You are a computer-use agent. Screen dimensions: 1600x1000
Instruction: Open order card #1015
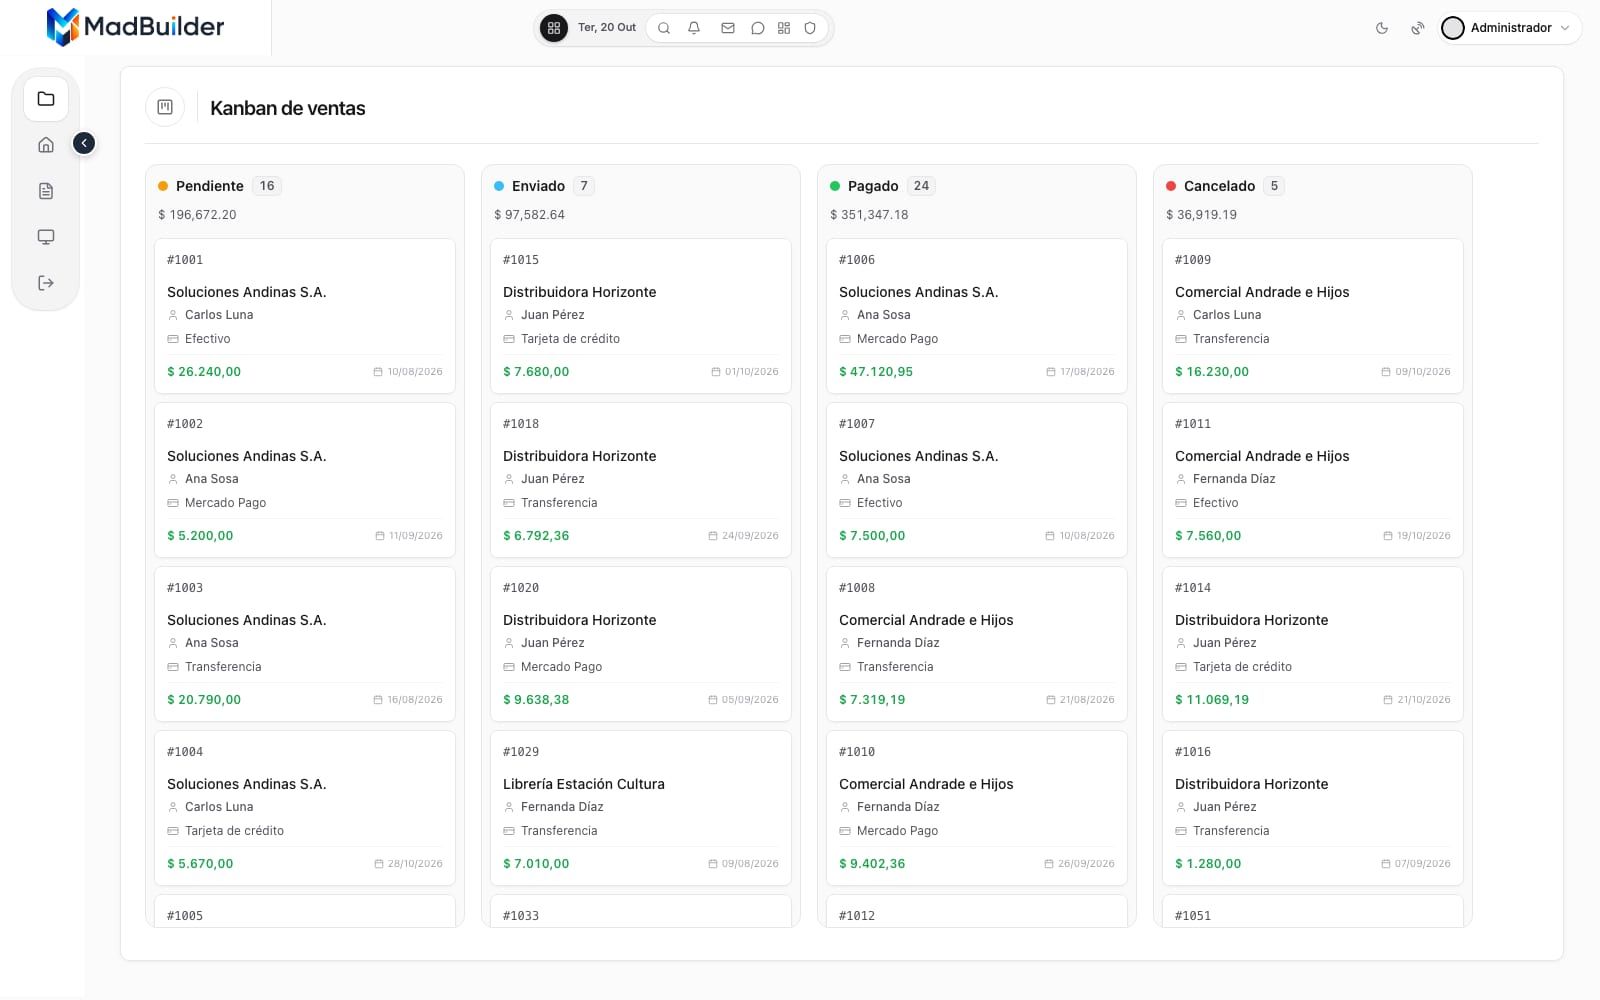click(x=641, y=315)
